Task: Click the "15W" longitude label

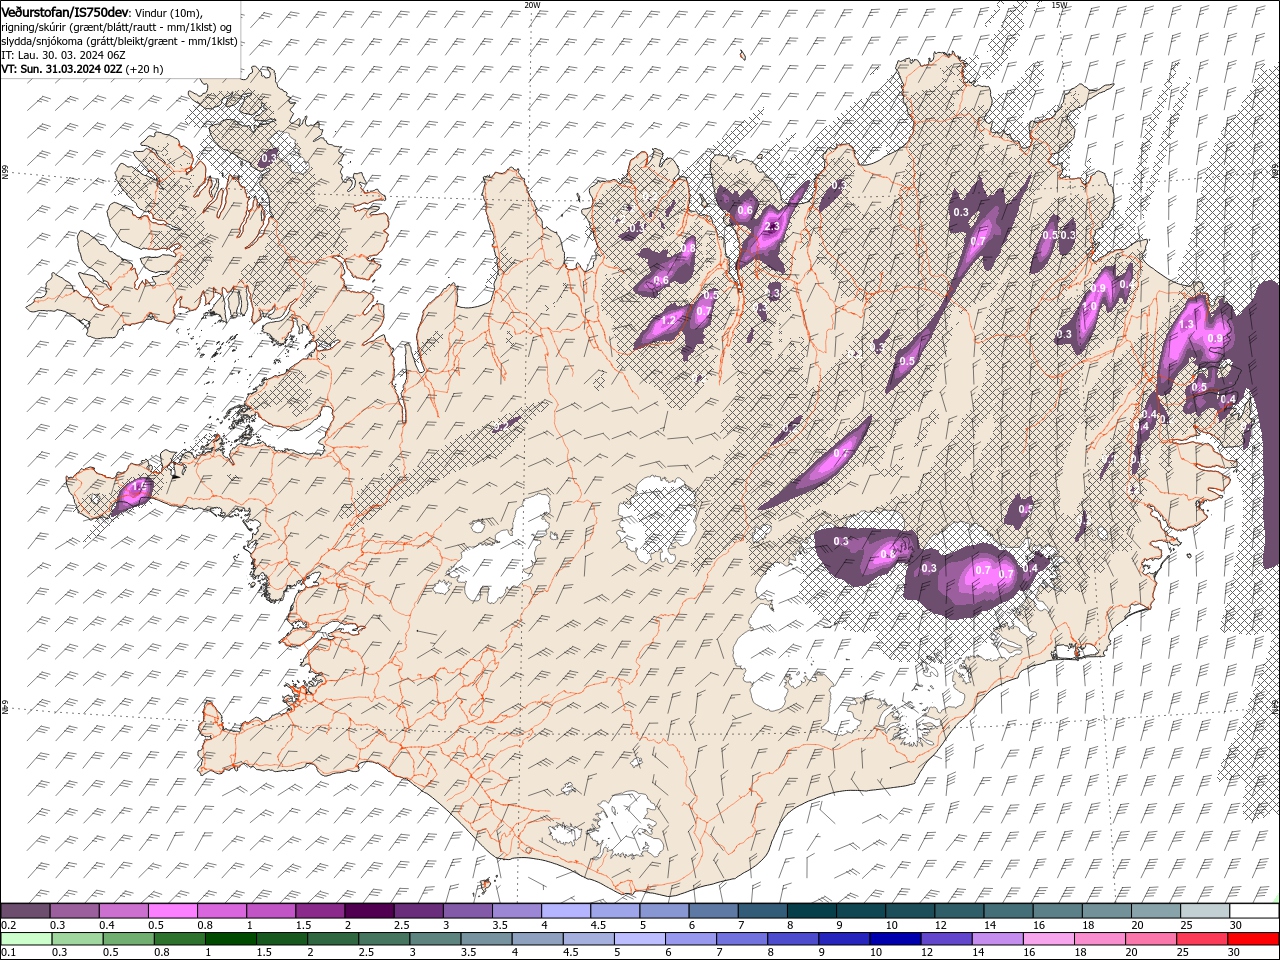Action: coord(1059,5)
